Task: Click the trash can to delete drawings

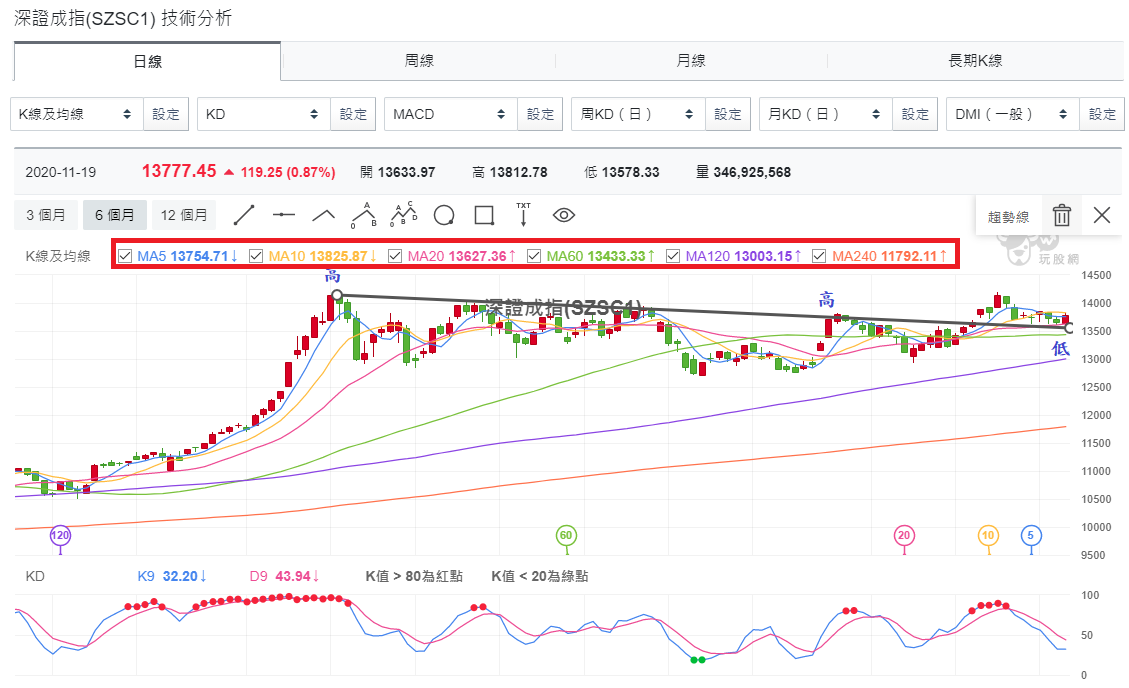Action: click(x=1061, y=215)
